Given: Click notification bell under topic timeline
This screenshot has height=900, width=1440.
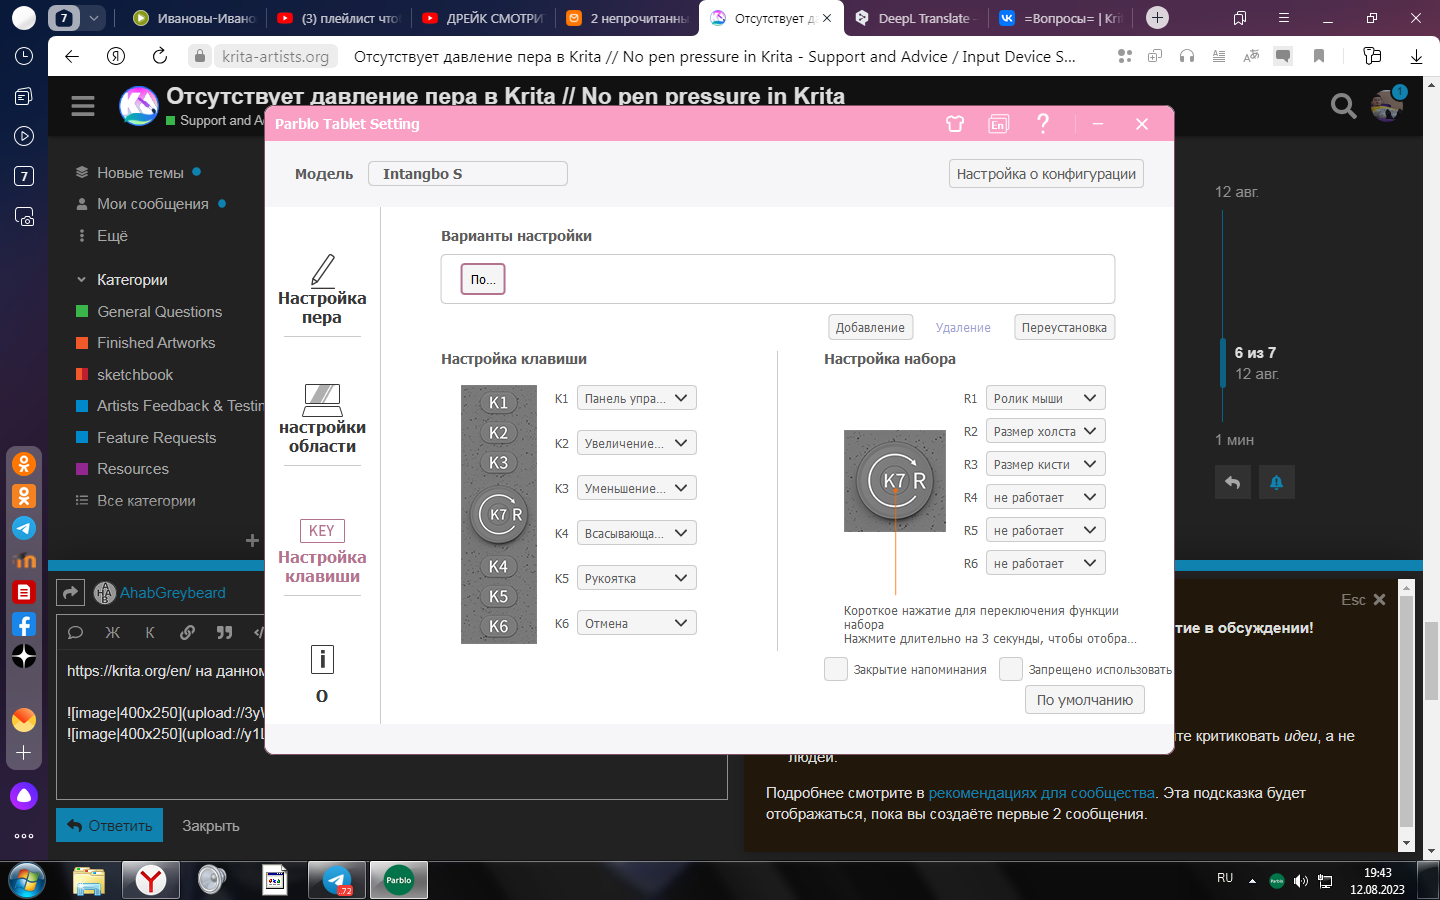Looking at the screenshot, I should tap(1276, 482).
